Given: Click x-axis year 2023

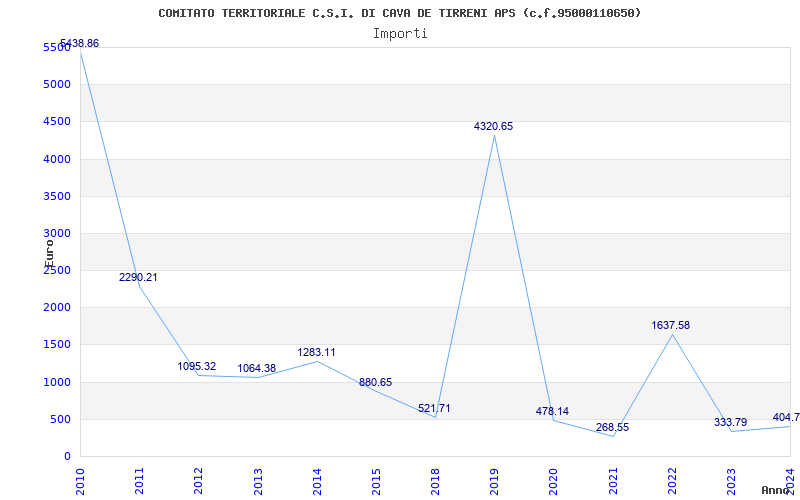Looking at the screenshot, I should [731, 481].
